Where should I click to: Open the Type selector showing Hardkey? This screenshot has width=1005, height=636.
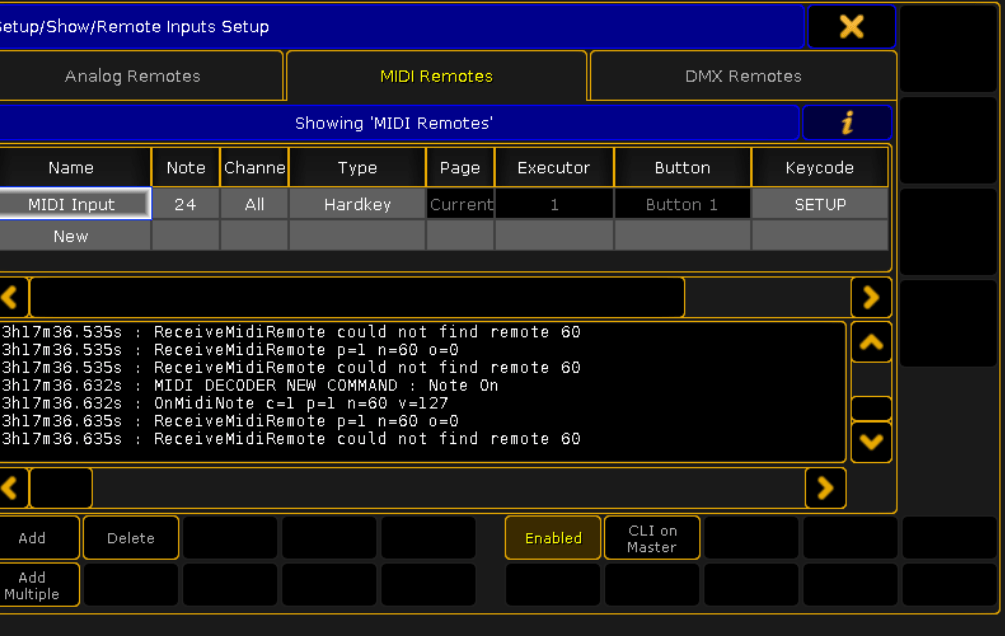356,204
